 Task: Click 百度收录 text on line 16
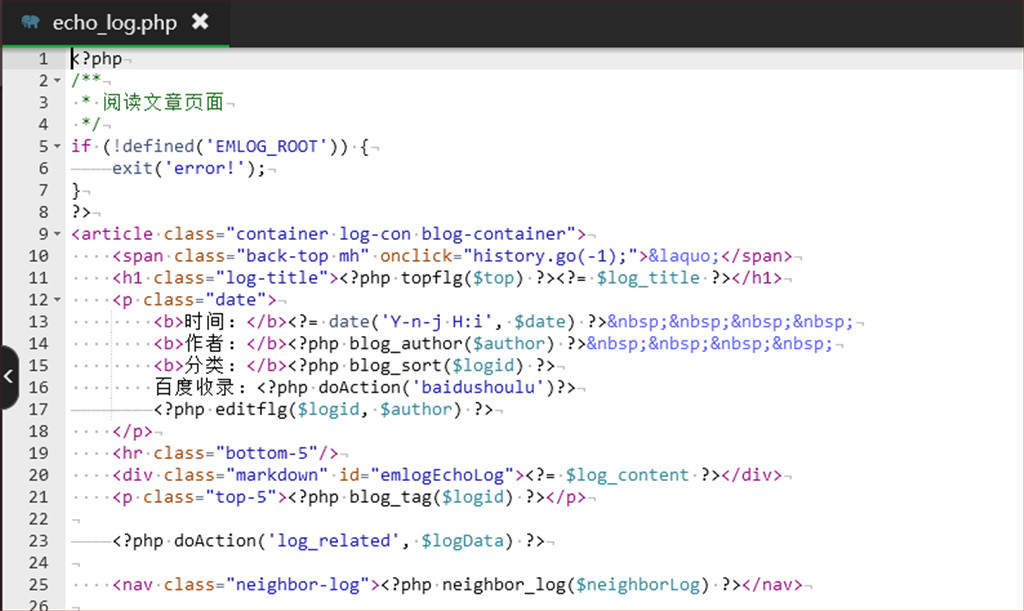pos(194,387)
